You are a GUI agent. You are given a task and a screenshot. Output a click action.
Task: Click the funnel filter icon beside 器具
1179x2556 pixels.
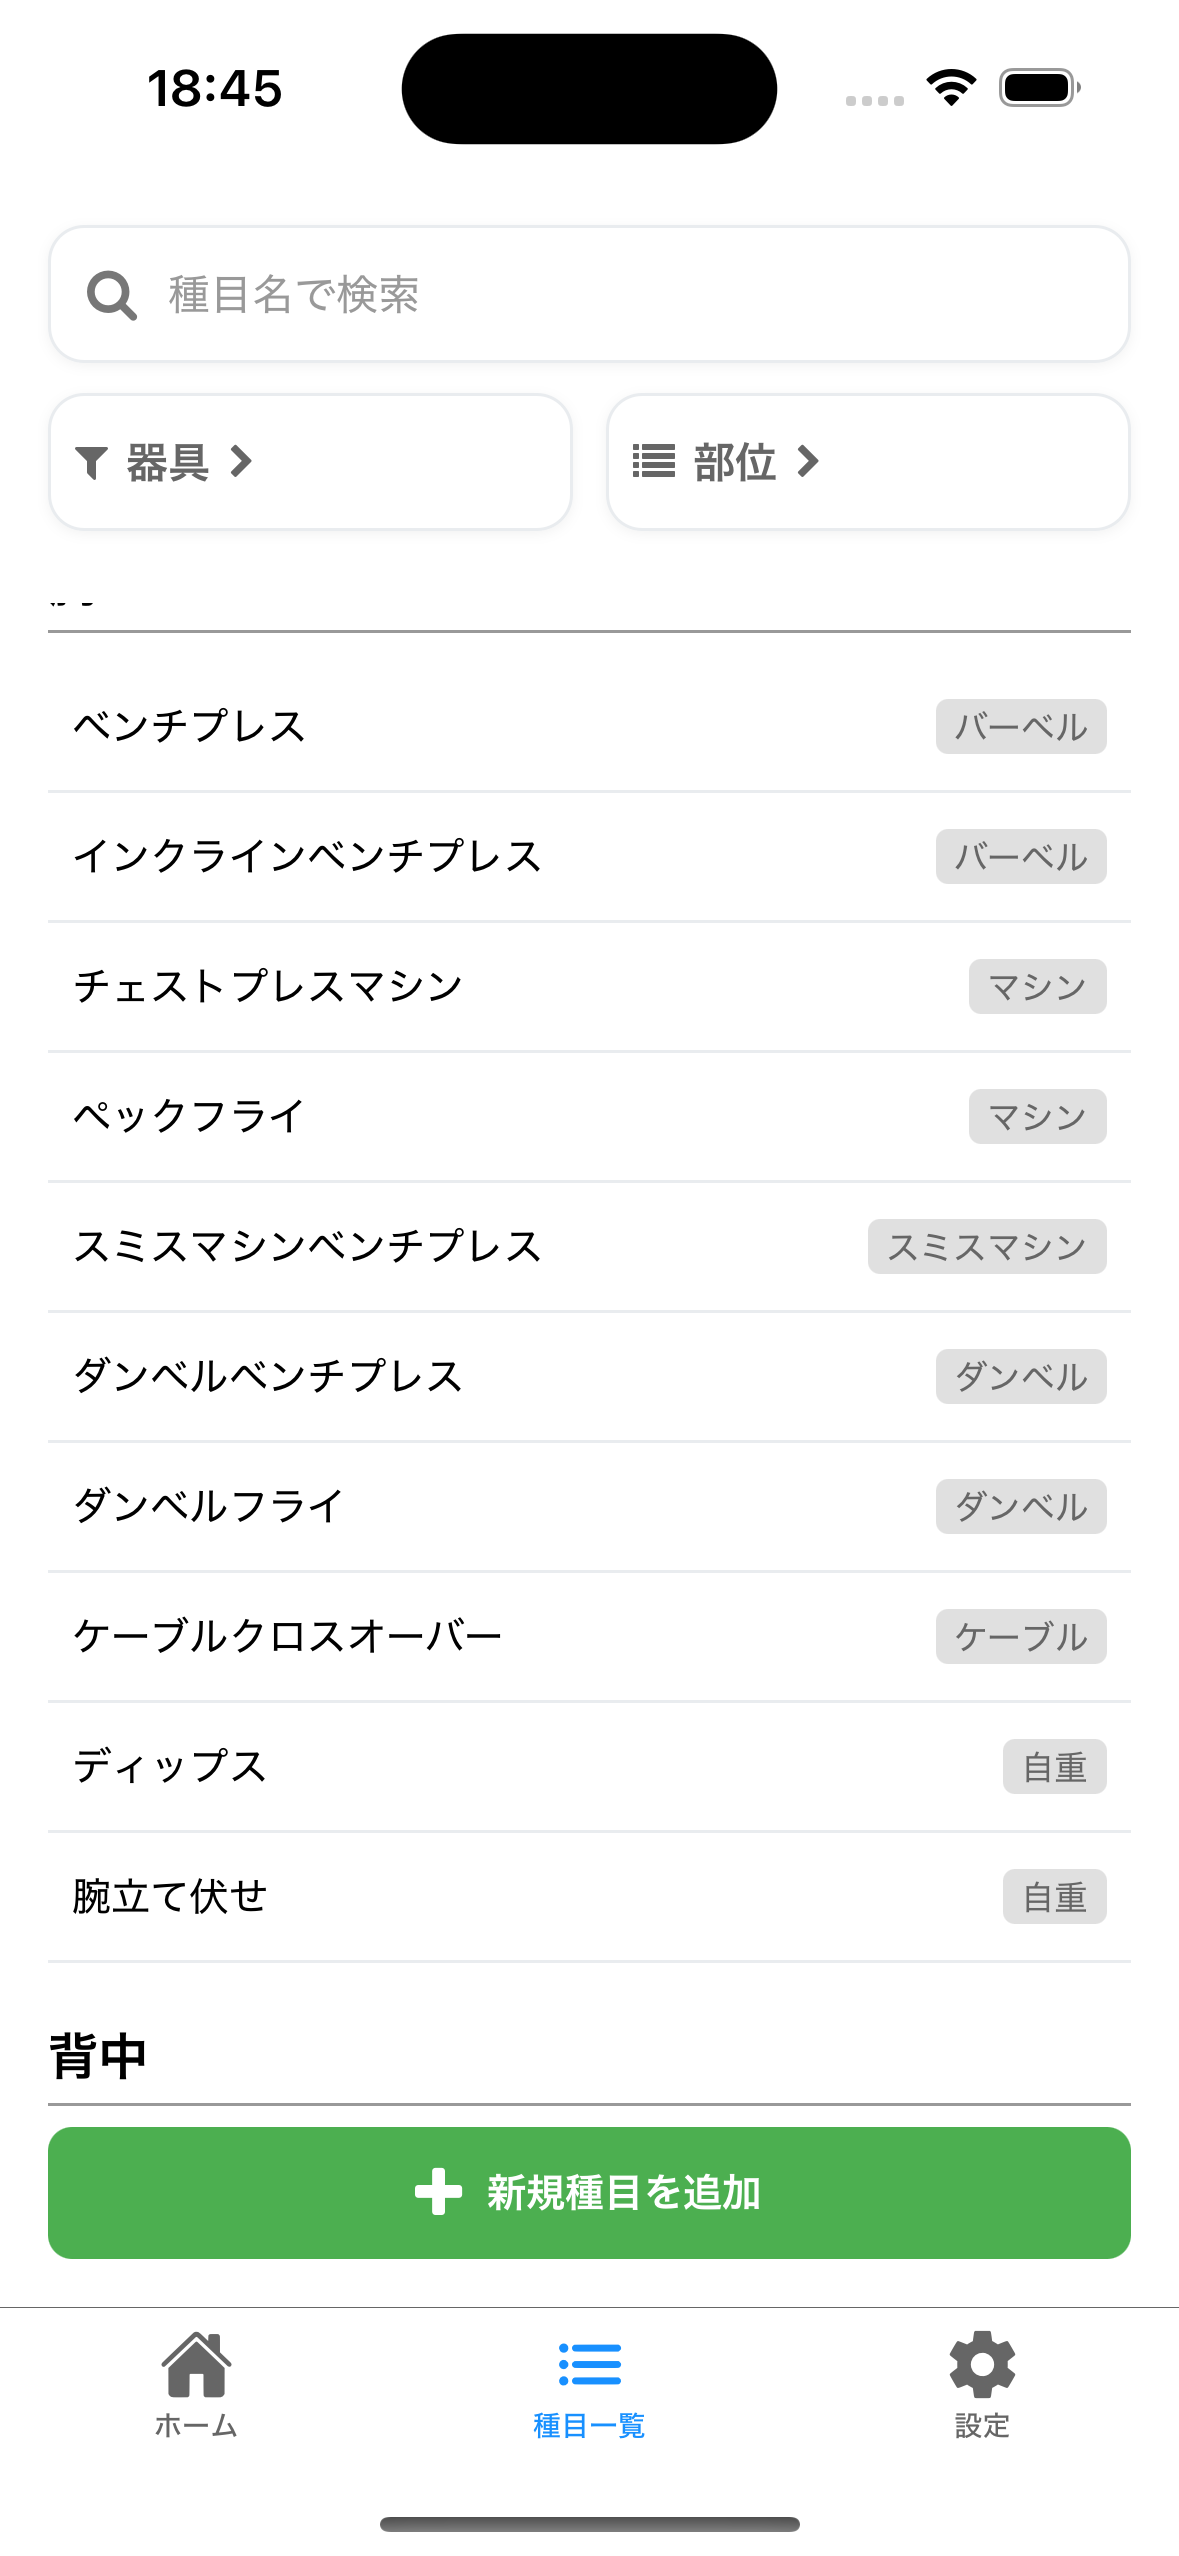coord(91,462)
